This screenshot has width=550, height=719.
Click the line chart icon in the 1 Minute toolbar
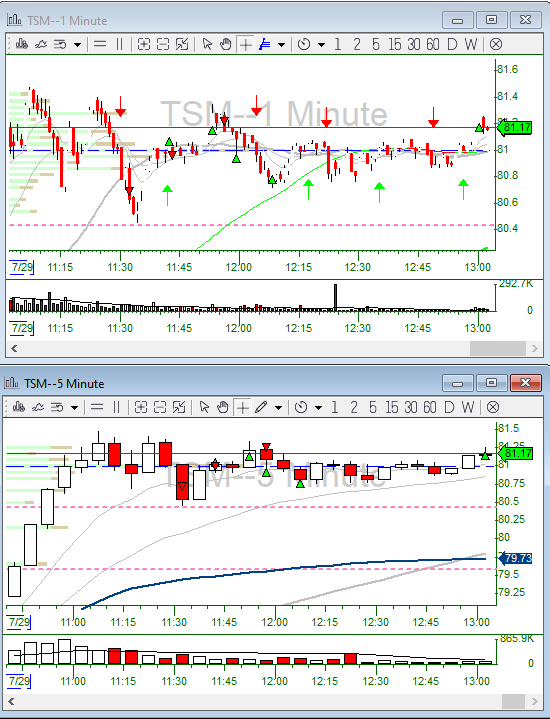point(41,44)
